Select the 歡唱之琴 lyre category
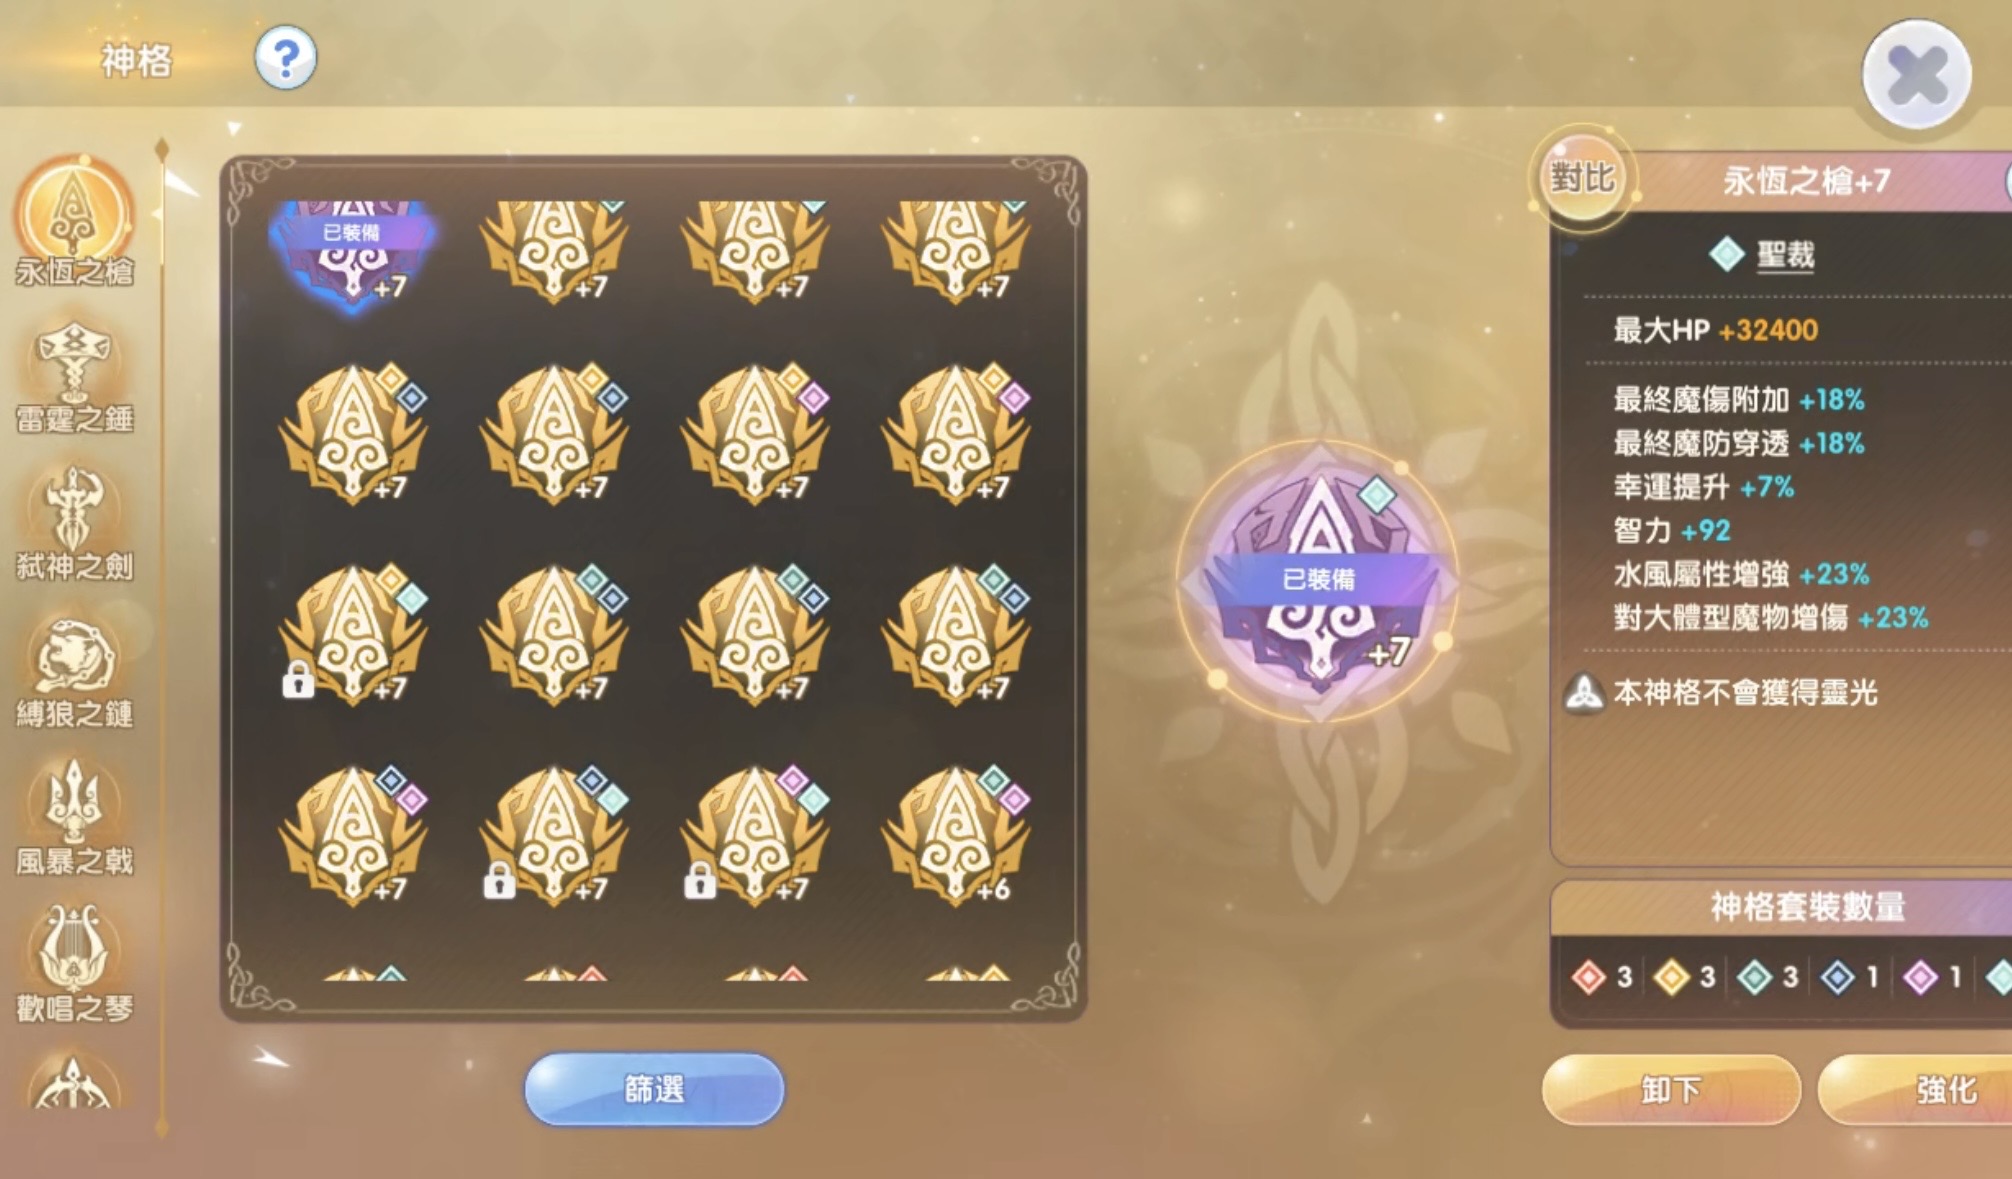The width and height of the screenshot is (2012, 1179). coord(74,965)
